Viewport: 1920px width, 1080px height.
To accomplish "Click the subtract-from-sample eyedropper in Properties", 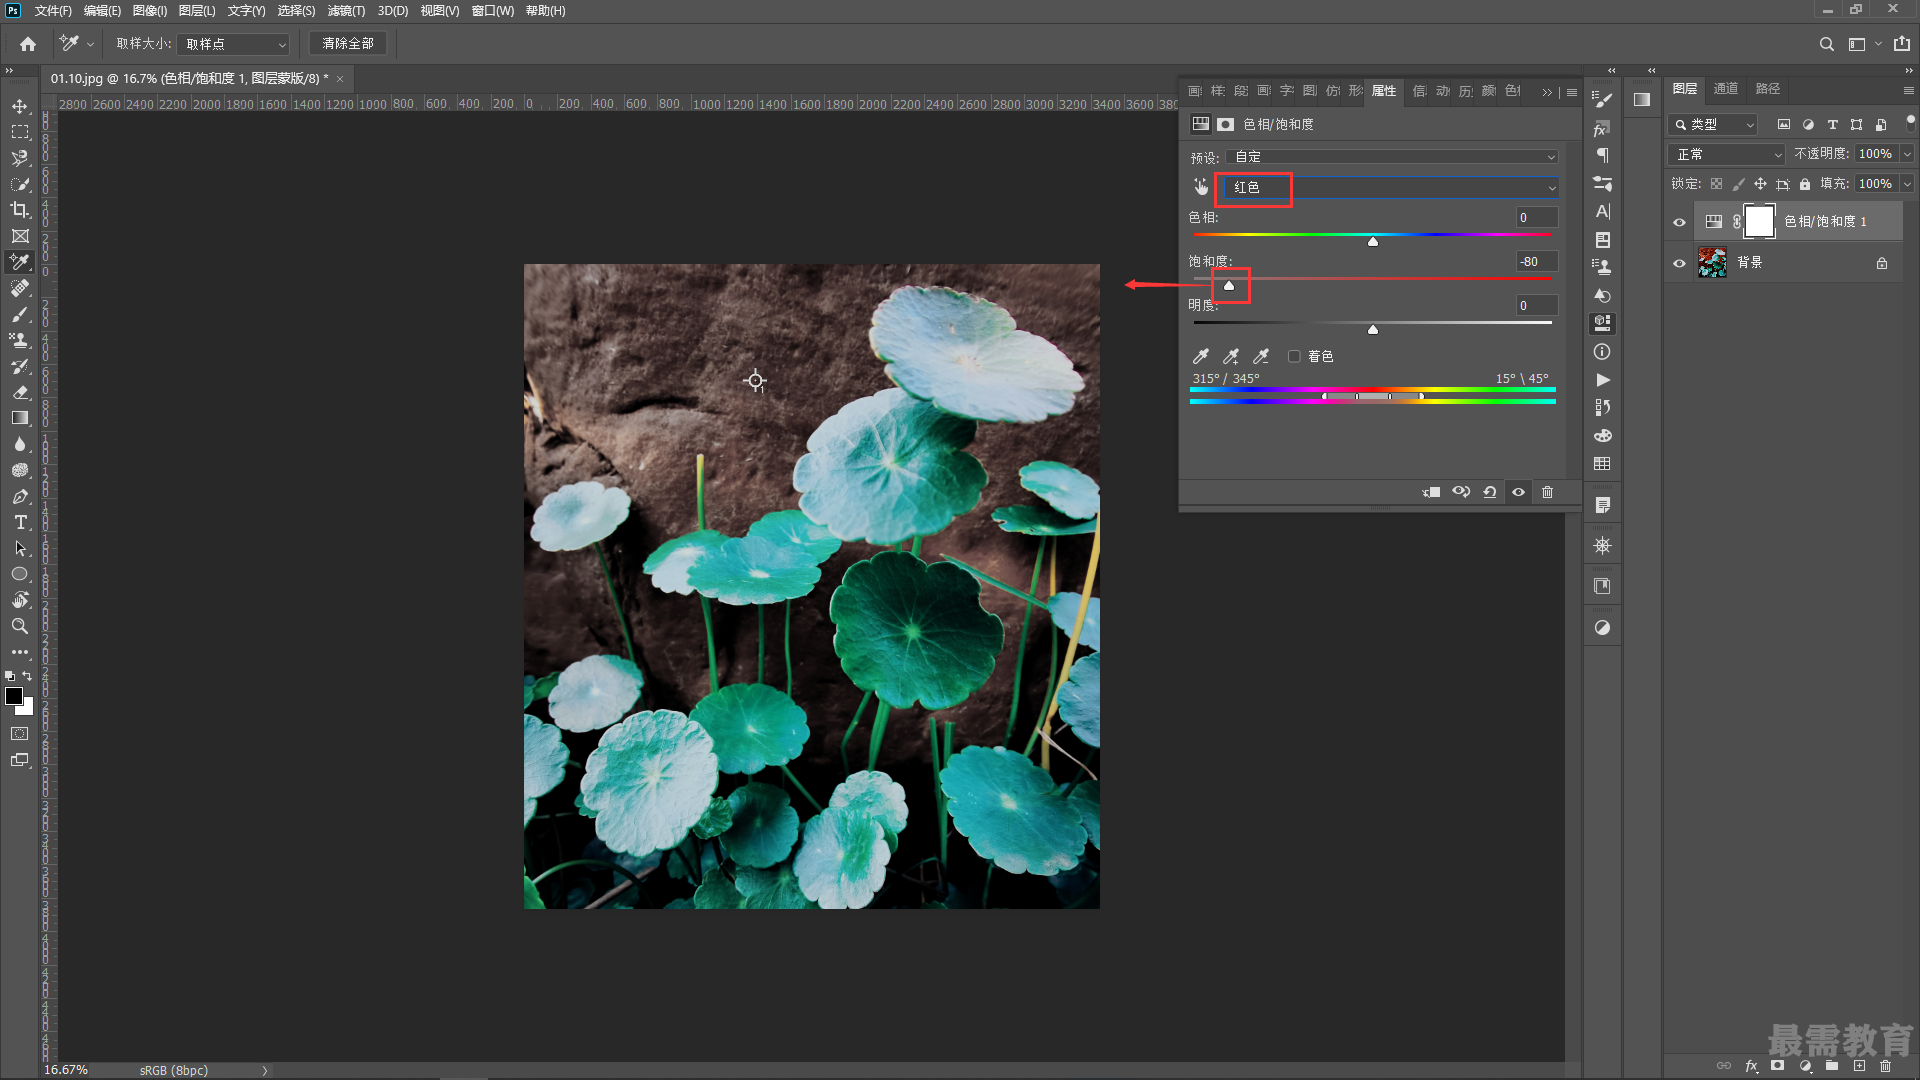I will coord(1261,356).
